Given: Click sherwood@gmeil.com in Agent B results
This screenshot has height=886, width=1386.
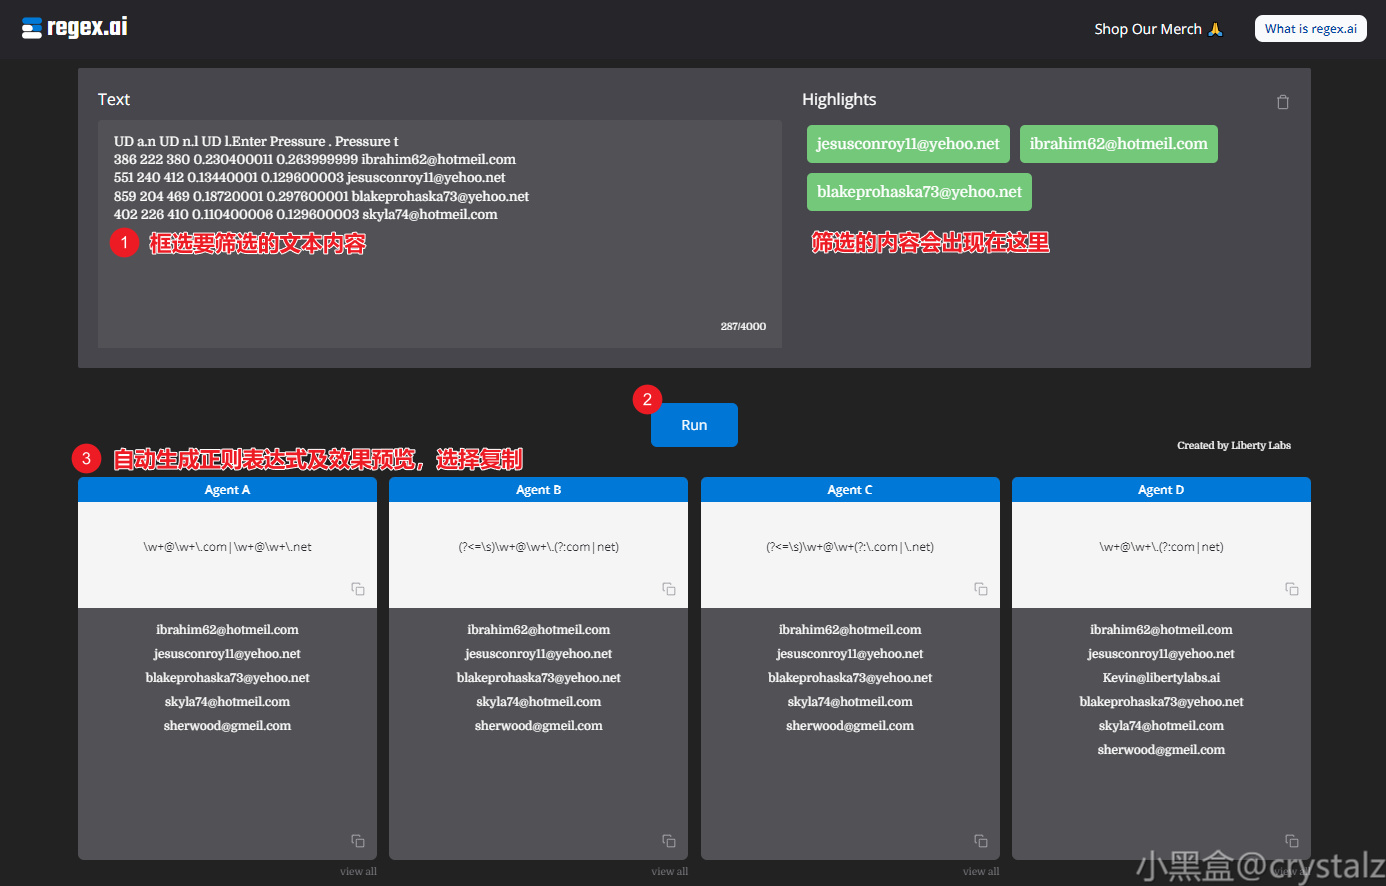Looking at the screenshot, I should click(539, 726).
